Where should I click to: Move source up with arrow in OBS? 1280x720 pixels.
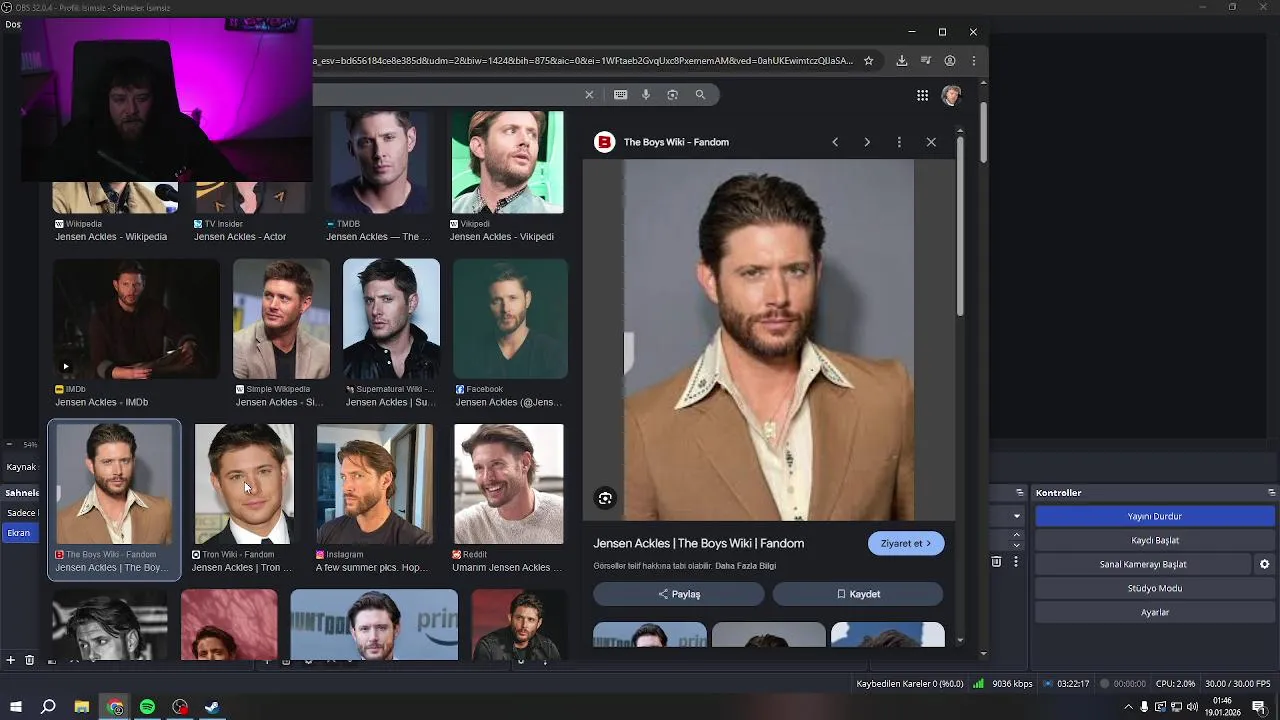(x=1017, y=534)
